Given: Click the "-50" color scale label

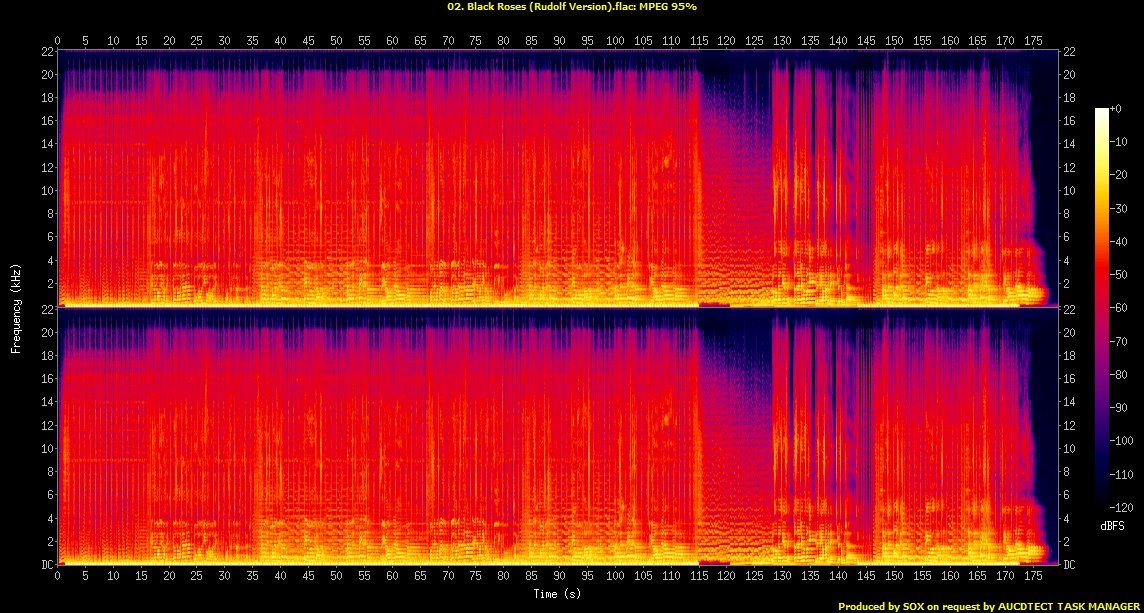Looking at the screenshot, I should (1116, 274).
